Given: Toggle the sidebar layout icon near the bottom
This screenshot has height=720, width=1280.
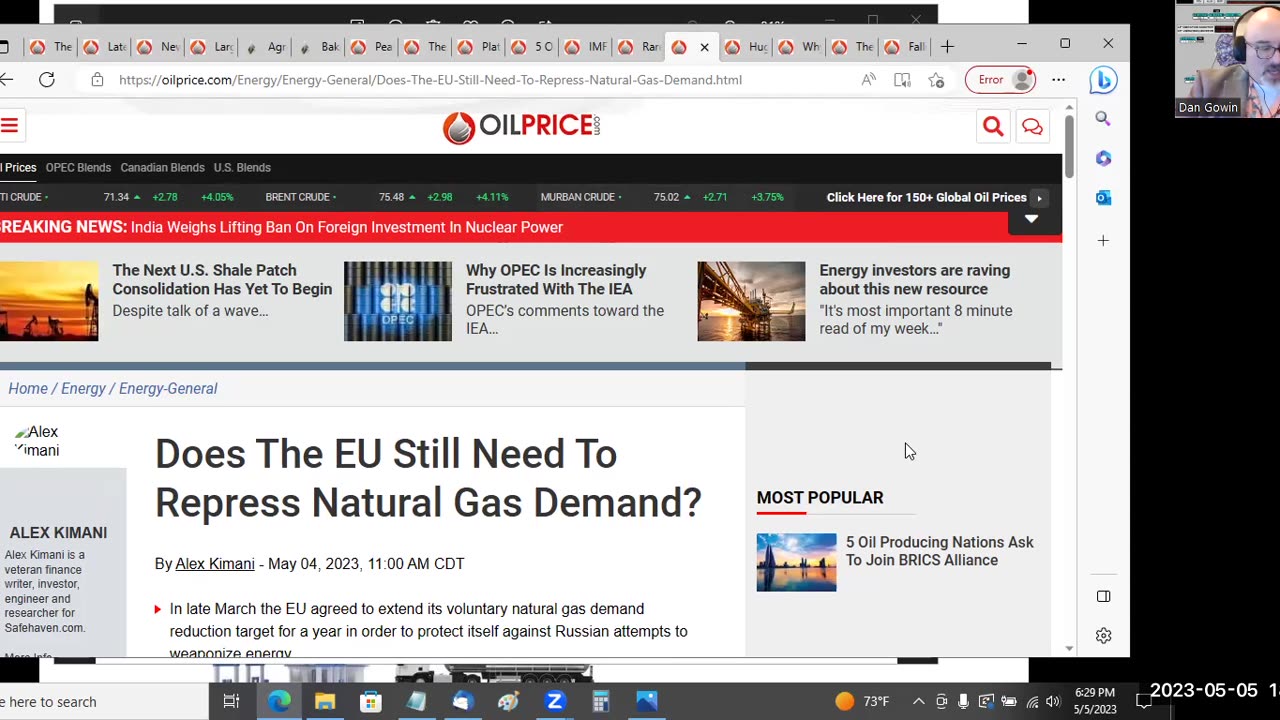Looking at the screenshot, I should pyautogui.click(x=1103, y=596).
